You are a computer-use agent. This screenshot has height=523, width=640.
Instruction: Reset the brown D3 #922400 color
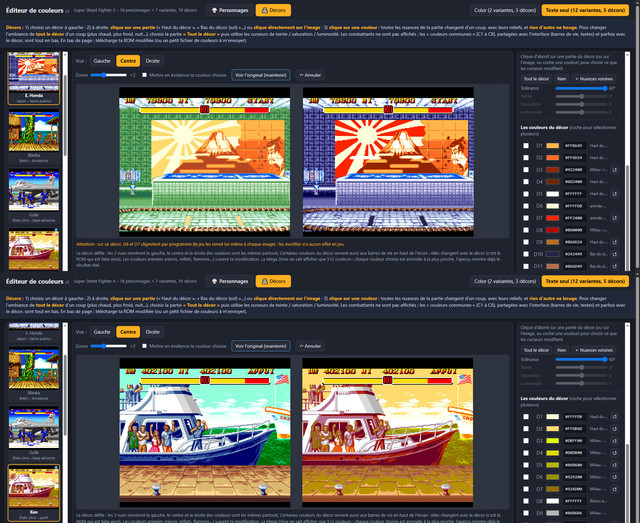click(615, 170)
